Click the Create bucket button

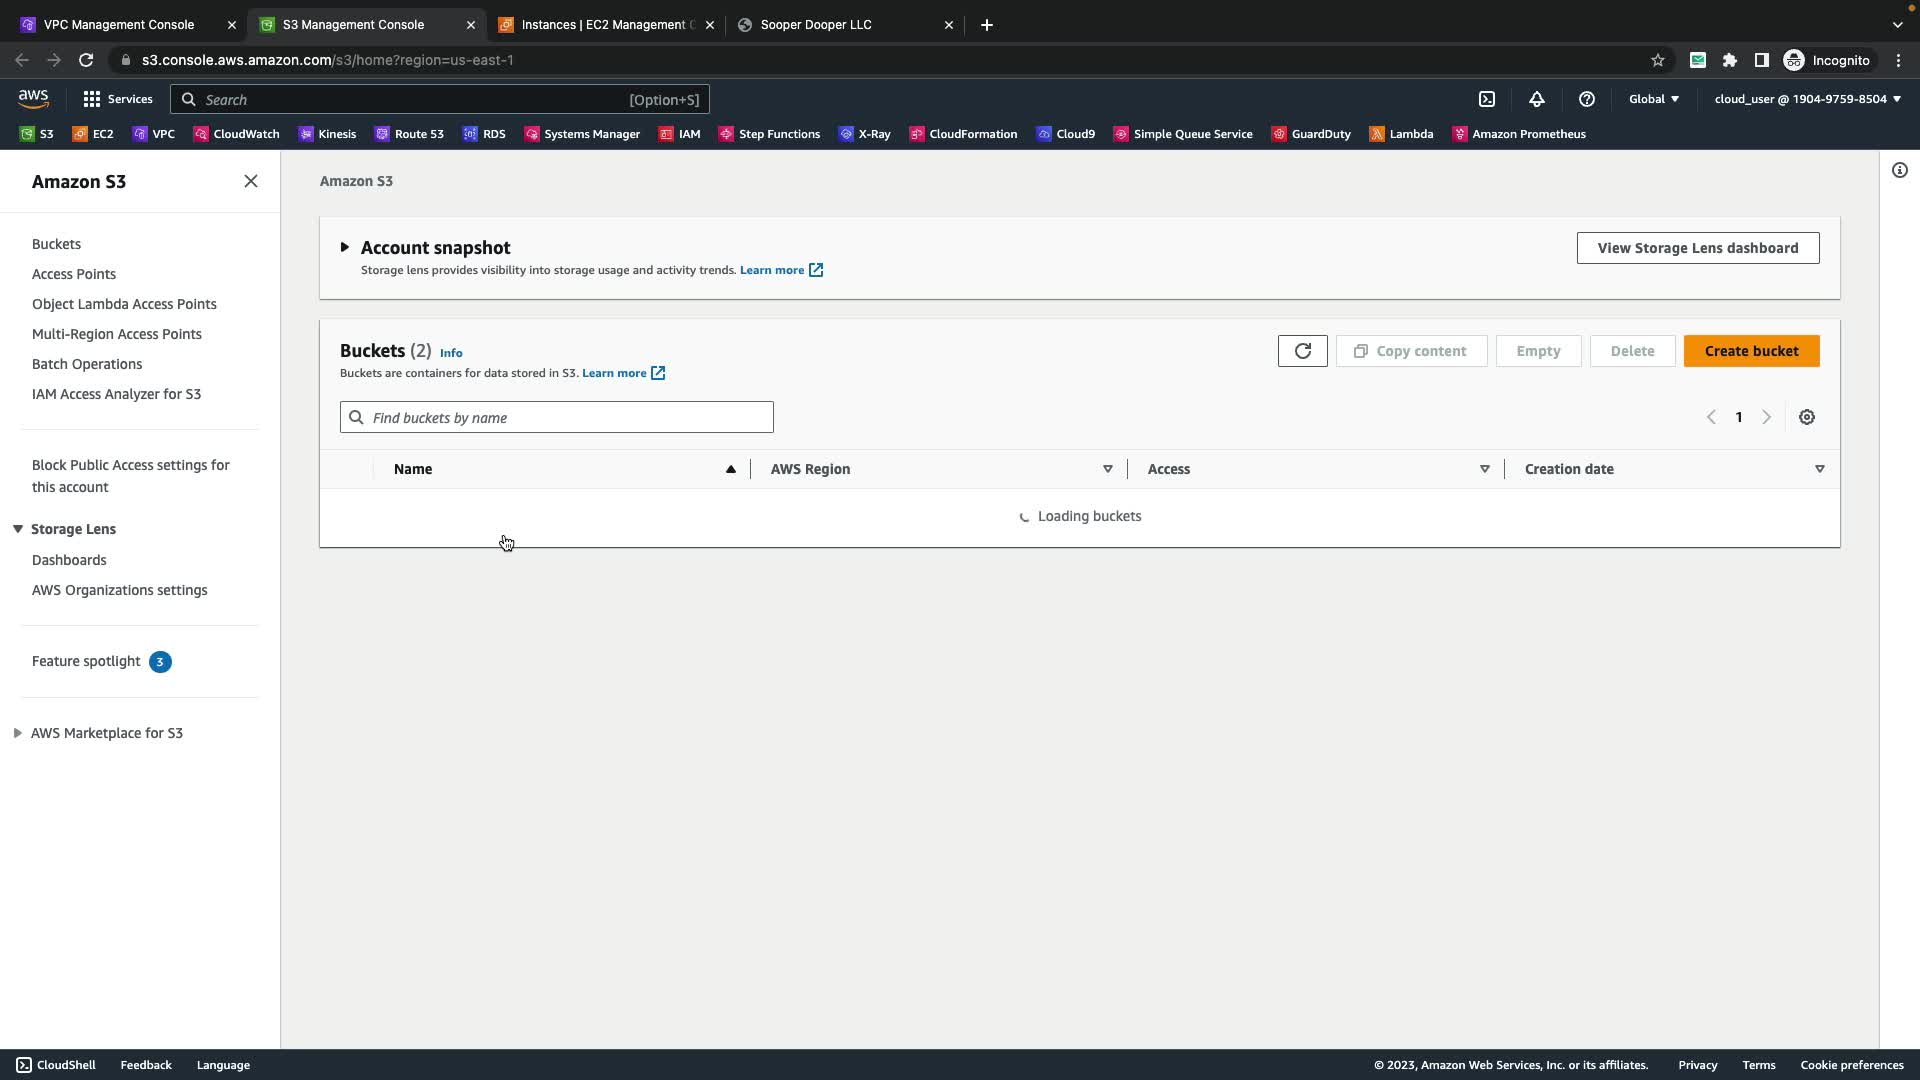[1750, 351]
